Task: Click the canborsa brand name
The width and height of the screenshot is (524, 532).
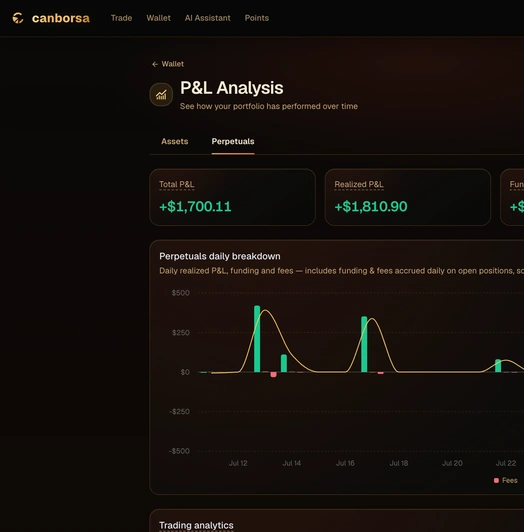Action: (x=61, y=18)
